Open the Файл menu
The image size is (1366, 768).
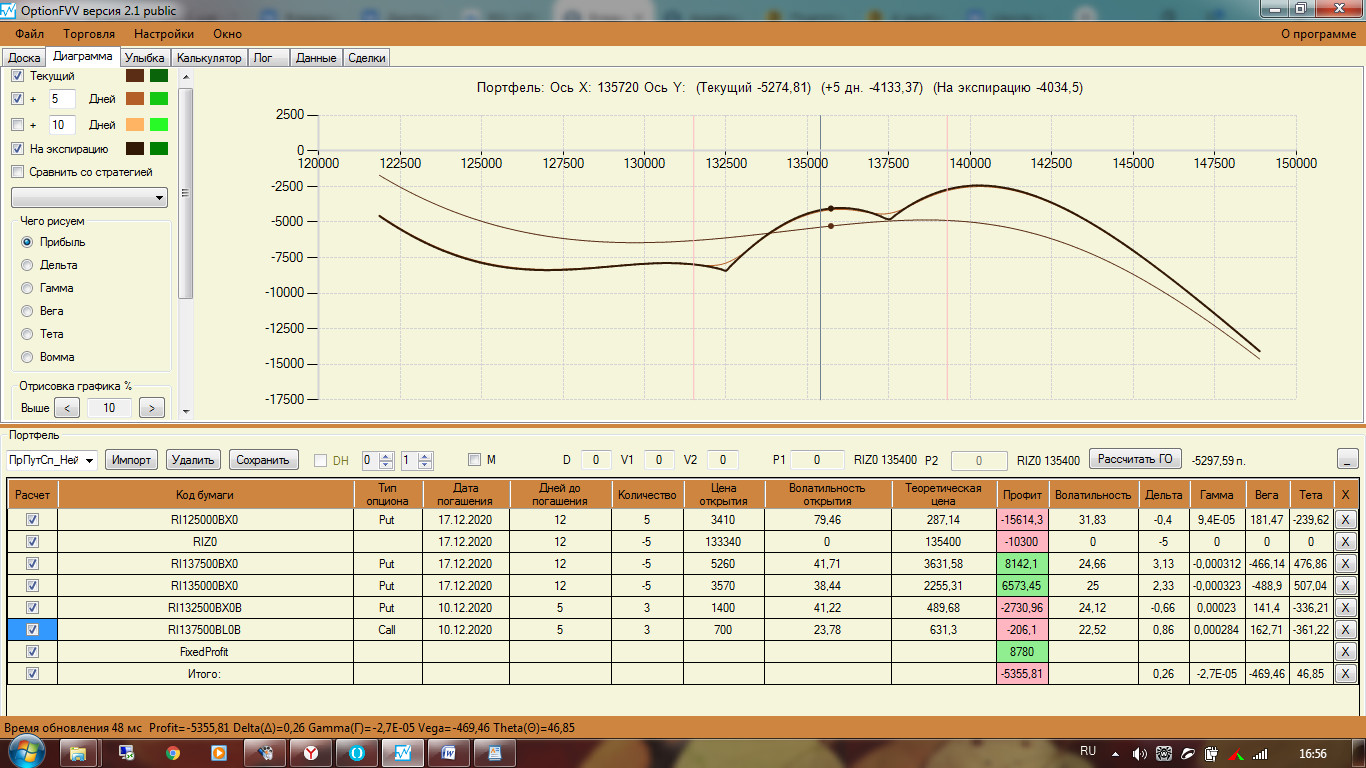point(30,34)
